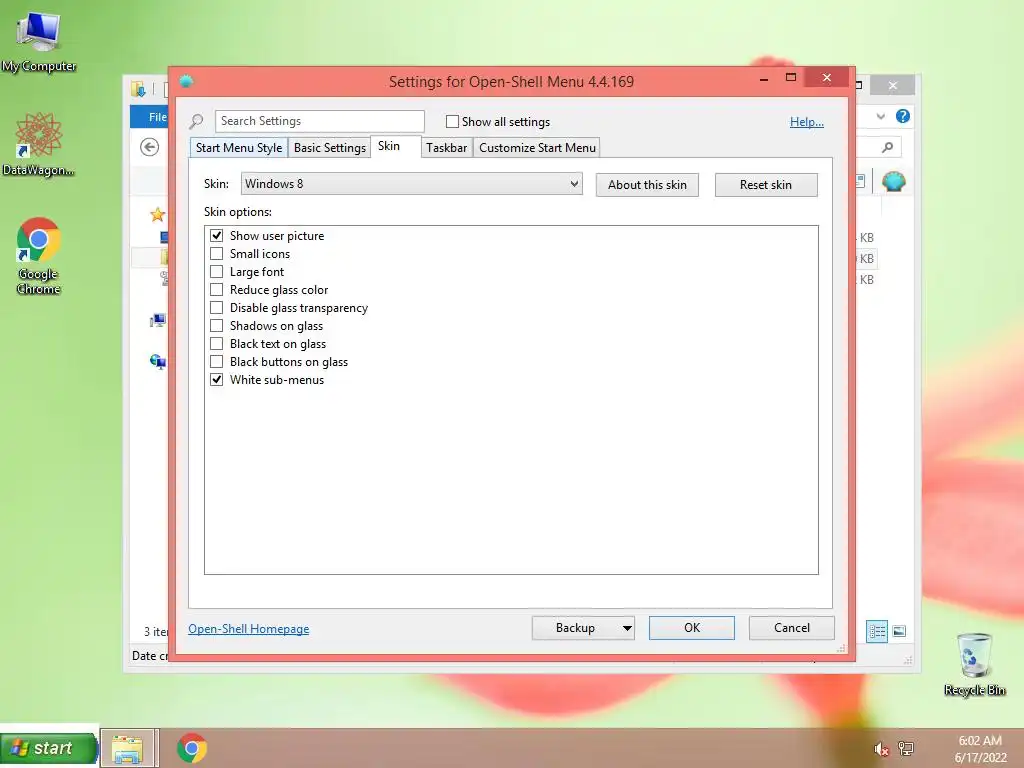Switch Explorer to details view icon
1024x768 pixels.
click(876, 631)
